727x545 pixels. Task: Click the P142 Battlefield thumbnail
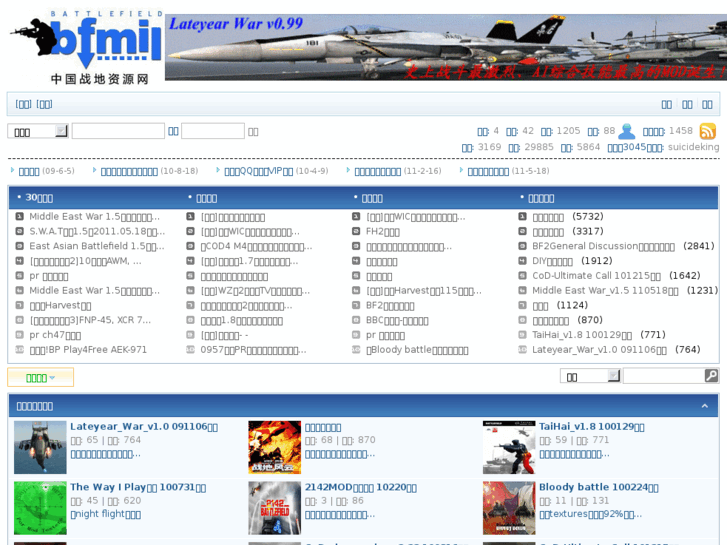click(274, 508)
